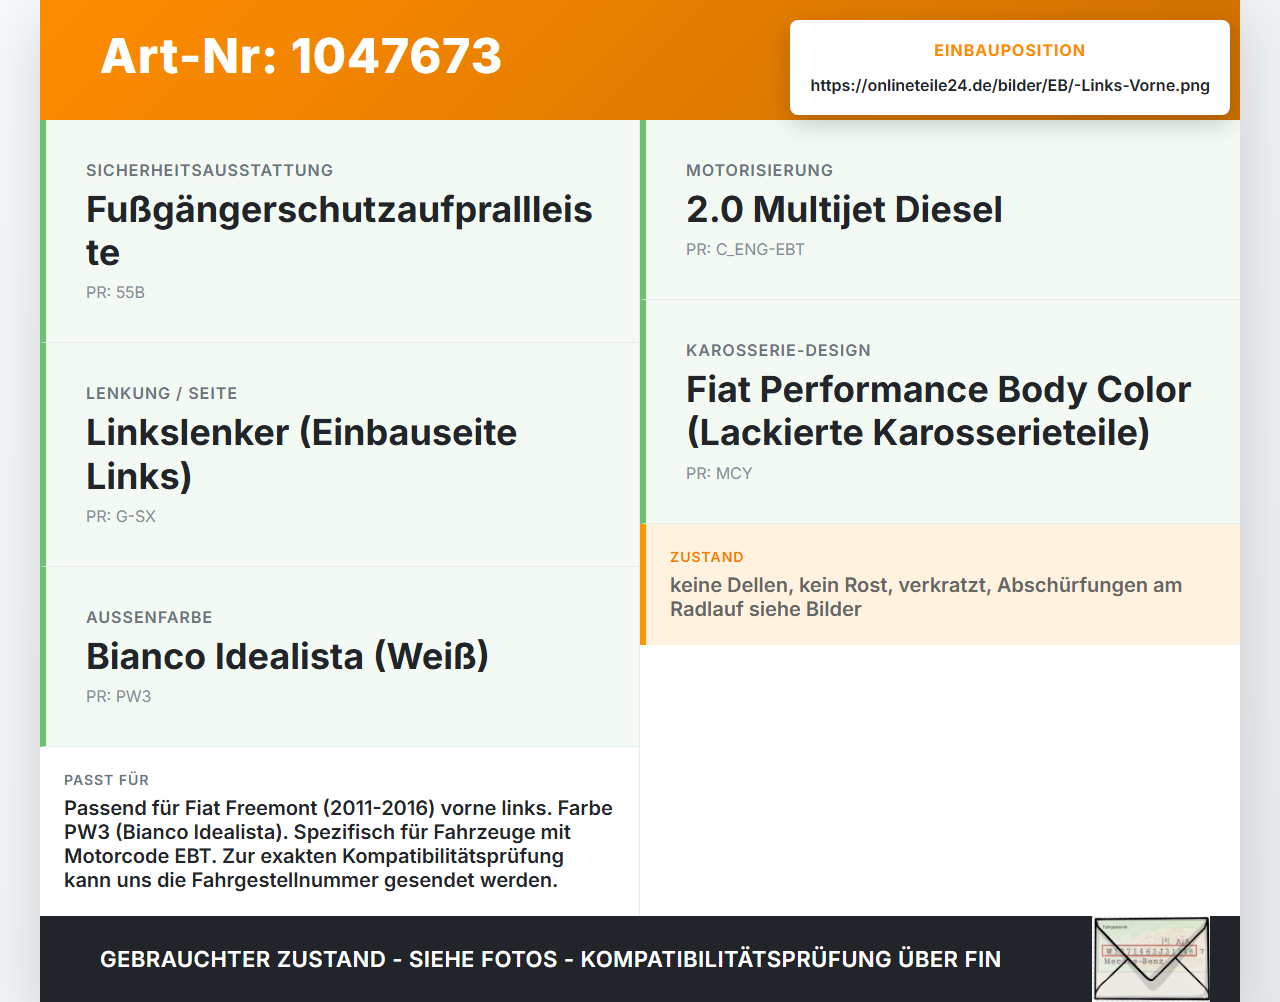Image resolution: width=1280 pixels, height=1002 pixels.
Task: Click PR code G-SX
Action: point(121,517)
